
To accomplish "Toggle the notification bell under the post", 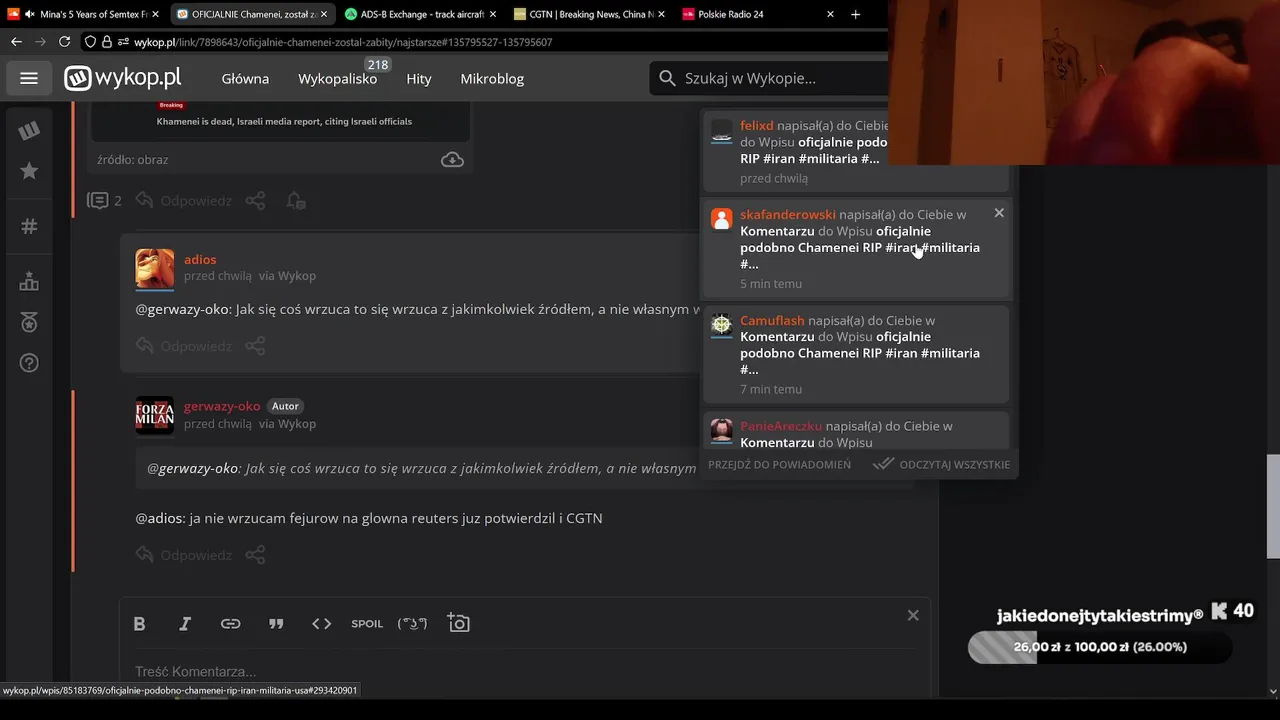I will pos(295,201).
